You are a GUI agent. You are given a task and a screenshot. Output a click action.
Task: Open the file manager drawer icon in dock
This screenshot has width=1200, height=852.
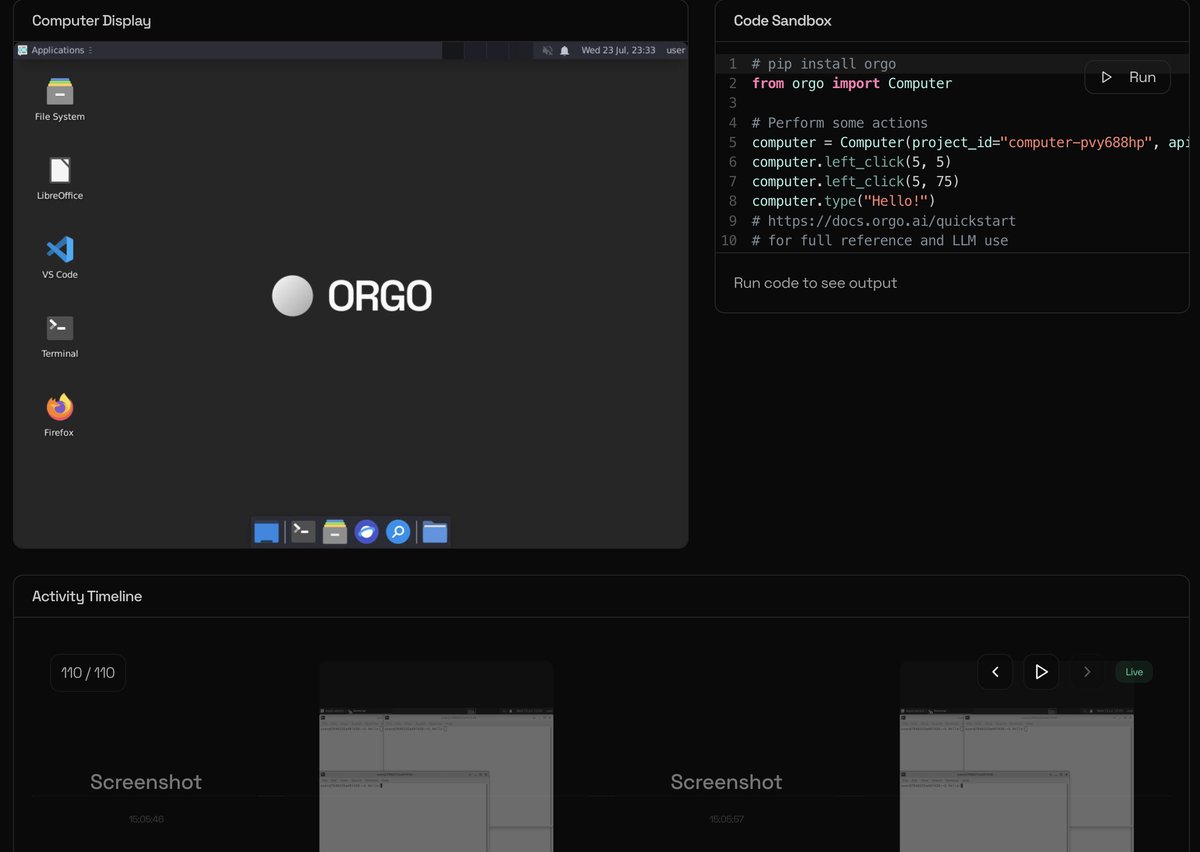335,532
